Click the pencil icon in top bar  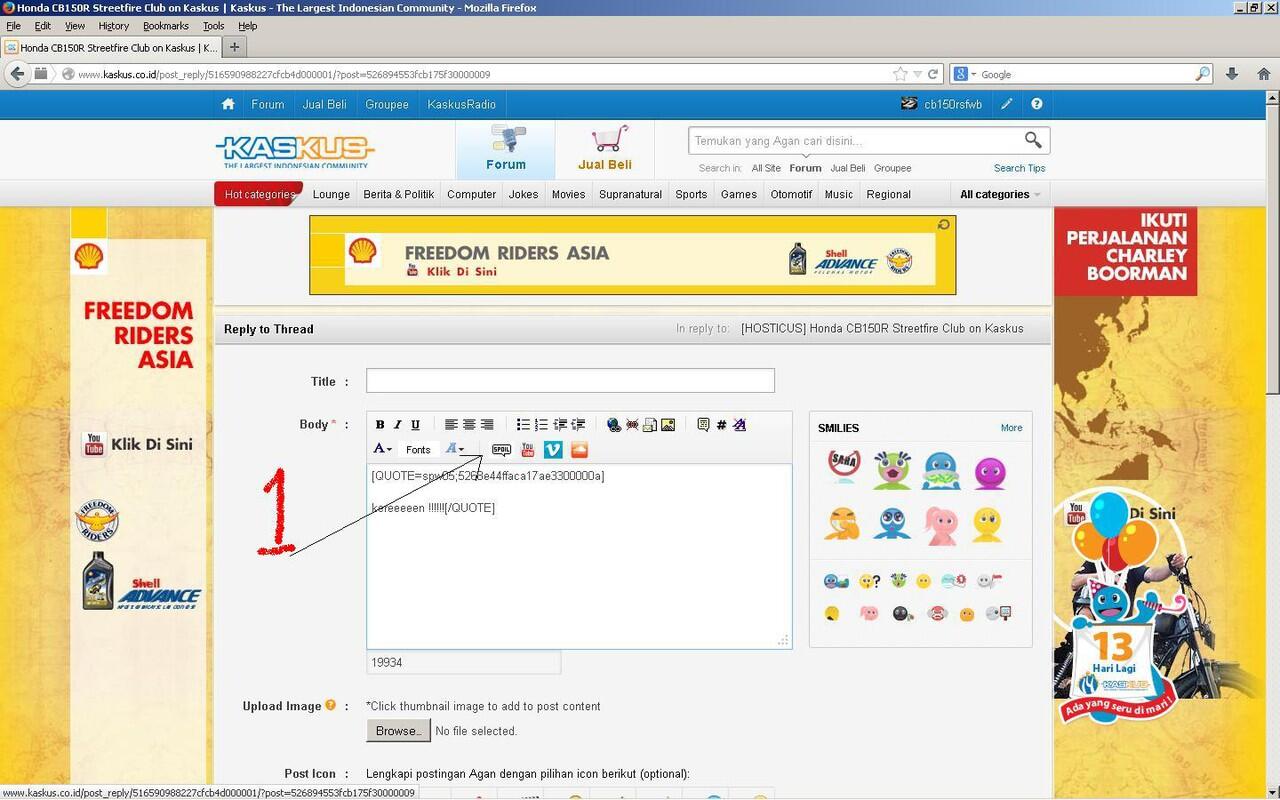coord(1007,104)
